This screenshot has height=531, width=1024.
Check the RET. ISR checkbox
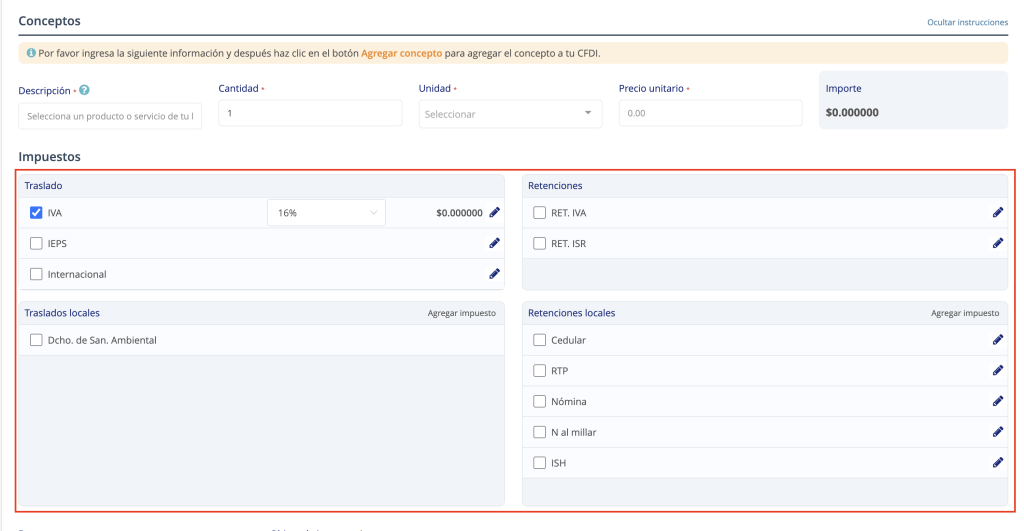539,244
